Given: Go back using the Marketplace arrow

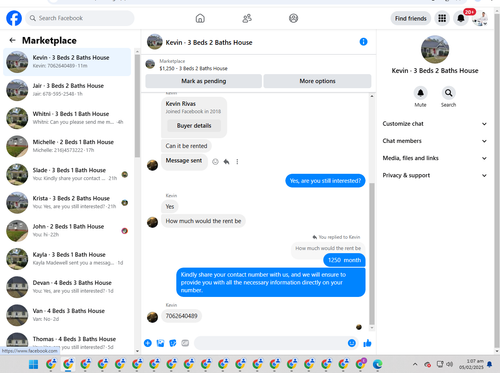Looking at the screenshot, I should [13, 40].
